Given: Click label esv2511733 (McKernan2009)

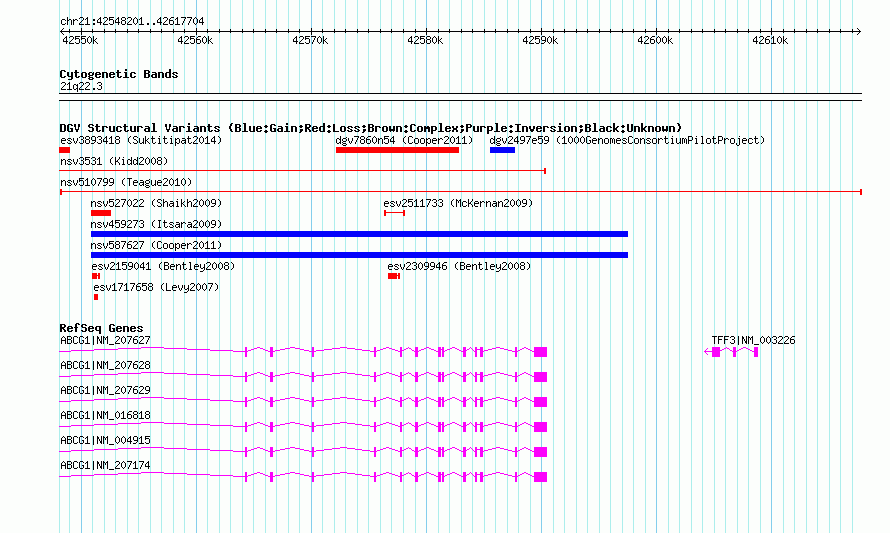Looking at the screenshot, I should [x=458, y=203].
